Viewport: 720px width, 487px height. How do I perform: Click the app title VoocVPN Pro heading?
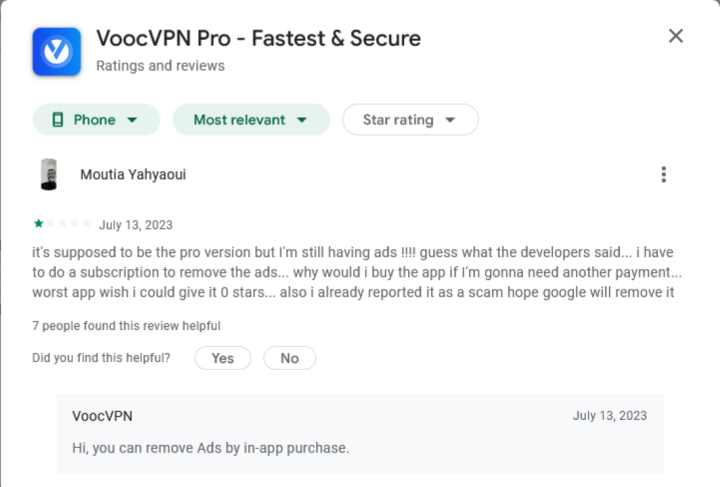click(x=259, y=38)
